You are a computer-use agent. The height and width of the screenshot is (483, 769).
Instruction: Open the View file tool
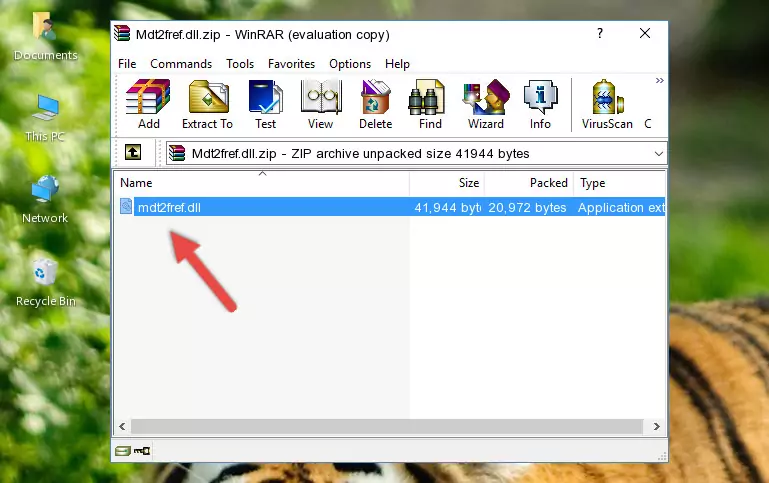(321, 104)
